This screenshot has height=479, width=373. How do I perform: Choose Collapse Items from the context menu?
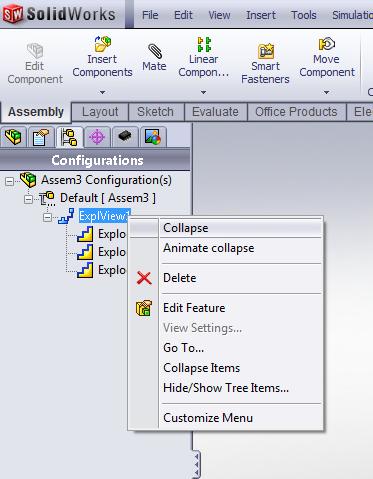(x=226, y=368)
